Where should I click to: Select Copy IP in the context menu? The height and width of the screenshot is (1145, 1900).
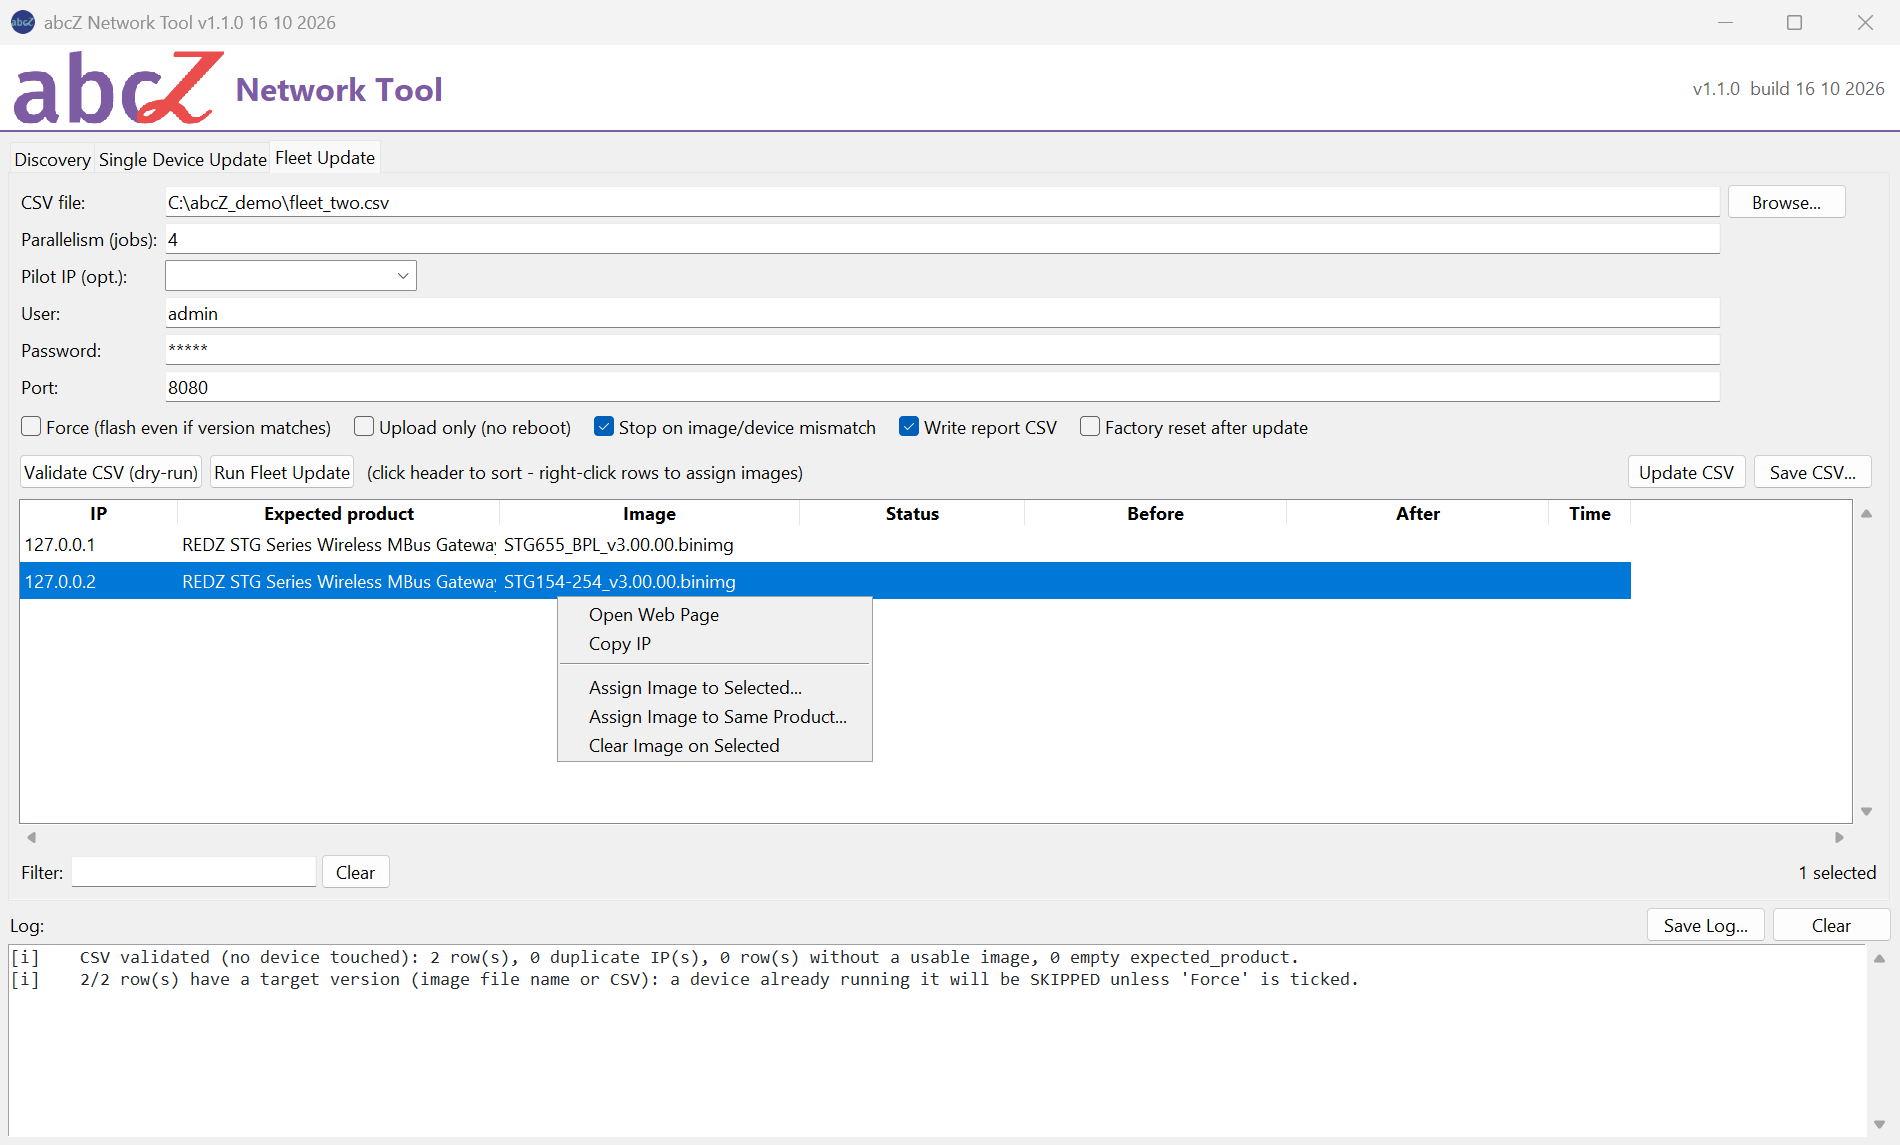tap(714, 644)
